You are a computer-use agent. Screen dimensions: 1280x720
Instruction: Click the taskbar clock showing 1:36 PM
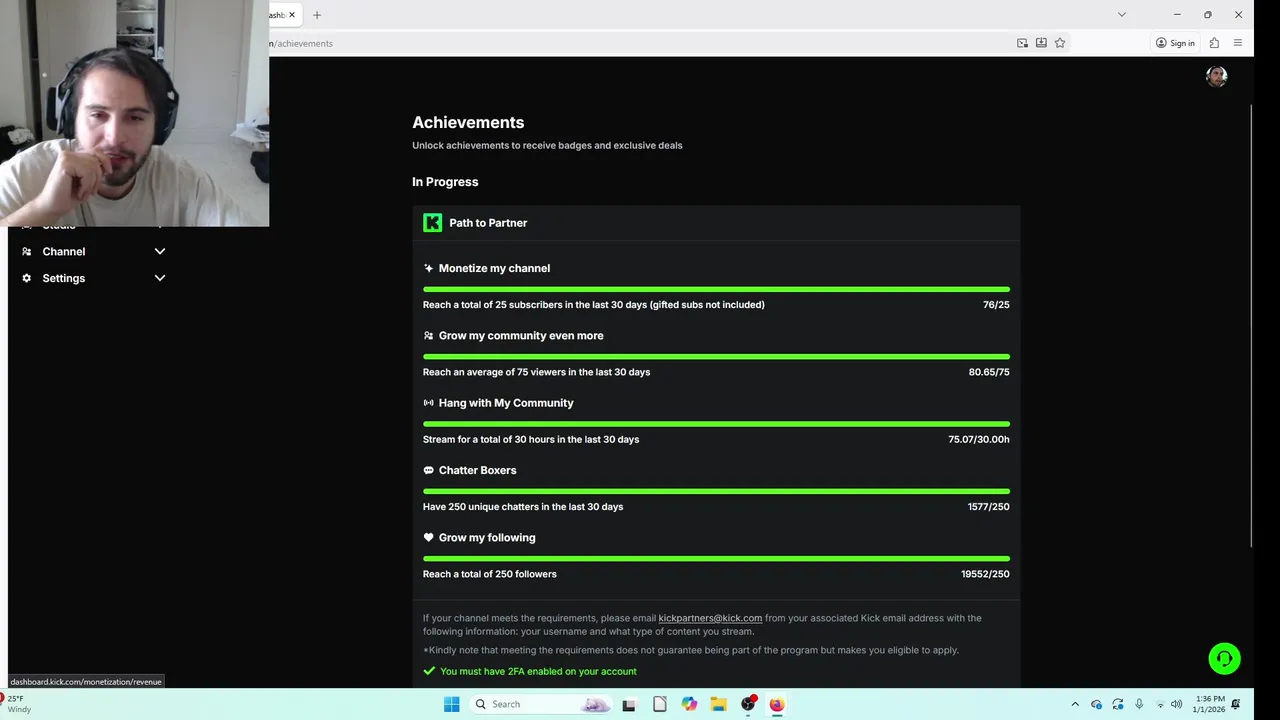pyautogui.click(x=1209, y=704)
